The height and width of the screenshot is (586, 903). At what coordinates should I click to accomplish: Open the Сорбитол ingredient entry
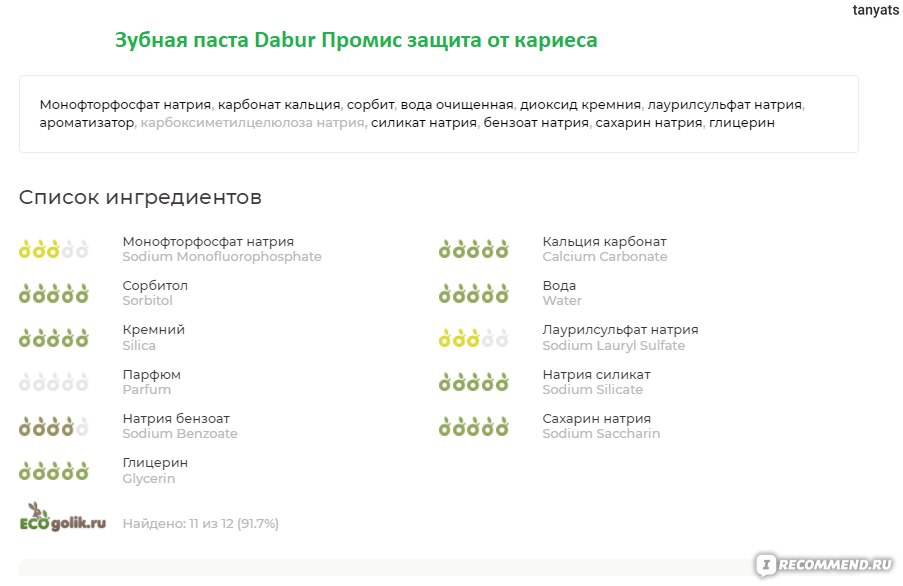[x=155, y=286]
